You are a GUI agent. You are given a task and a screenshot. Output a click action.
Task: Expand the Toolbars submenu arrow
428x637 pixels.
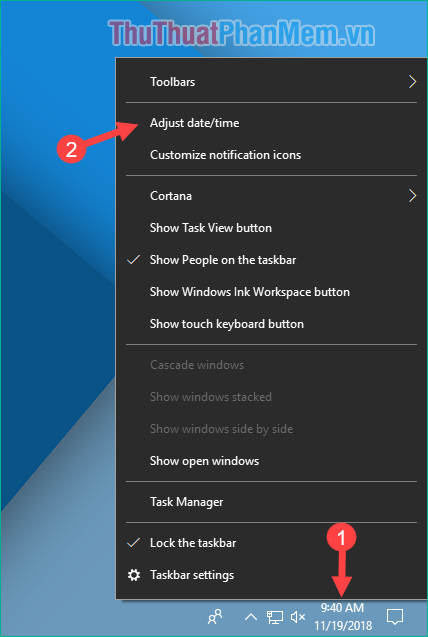[x=412, y=82]
